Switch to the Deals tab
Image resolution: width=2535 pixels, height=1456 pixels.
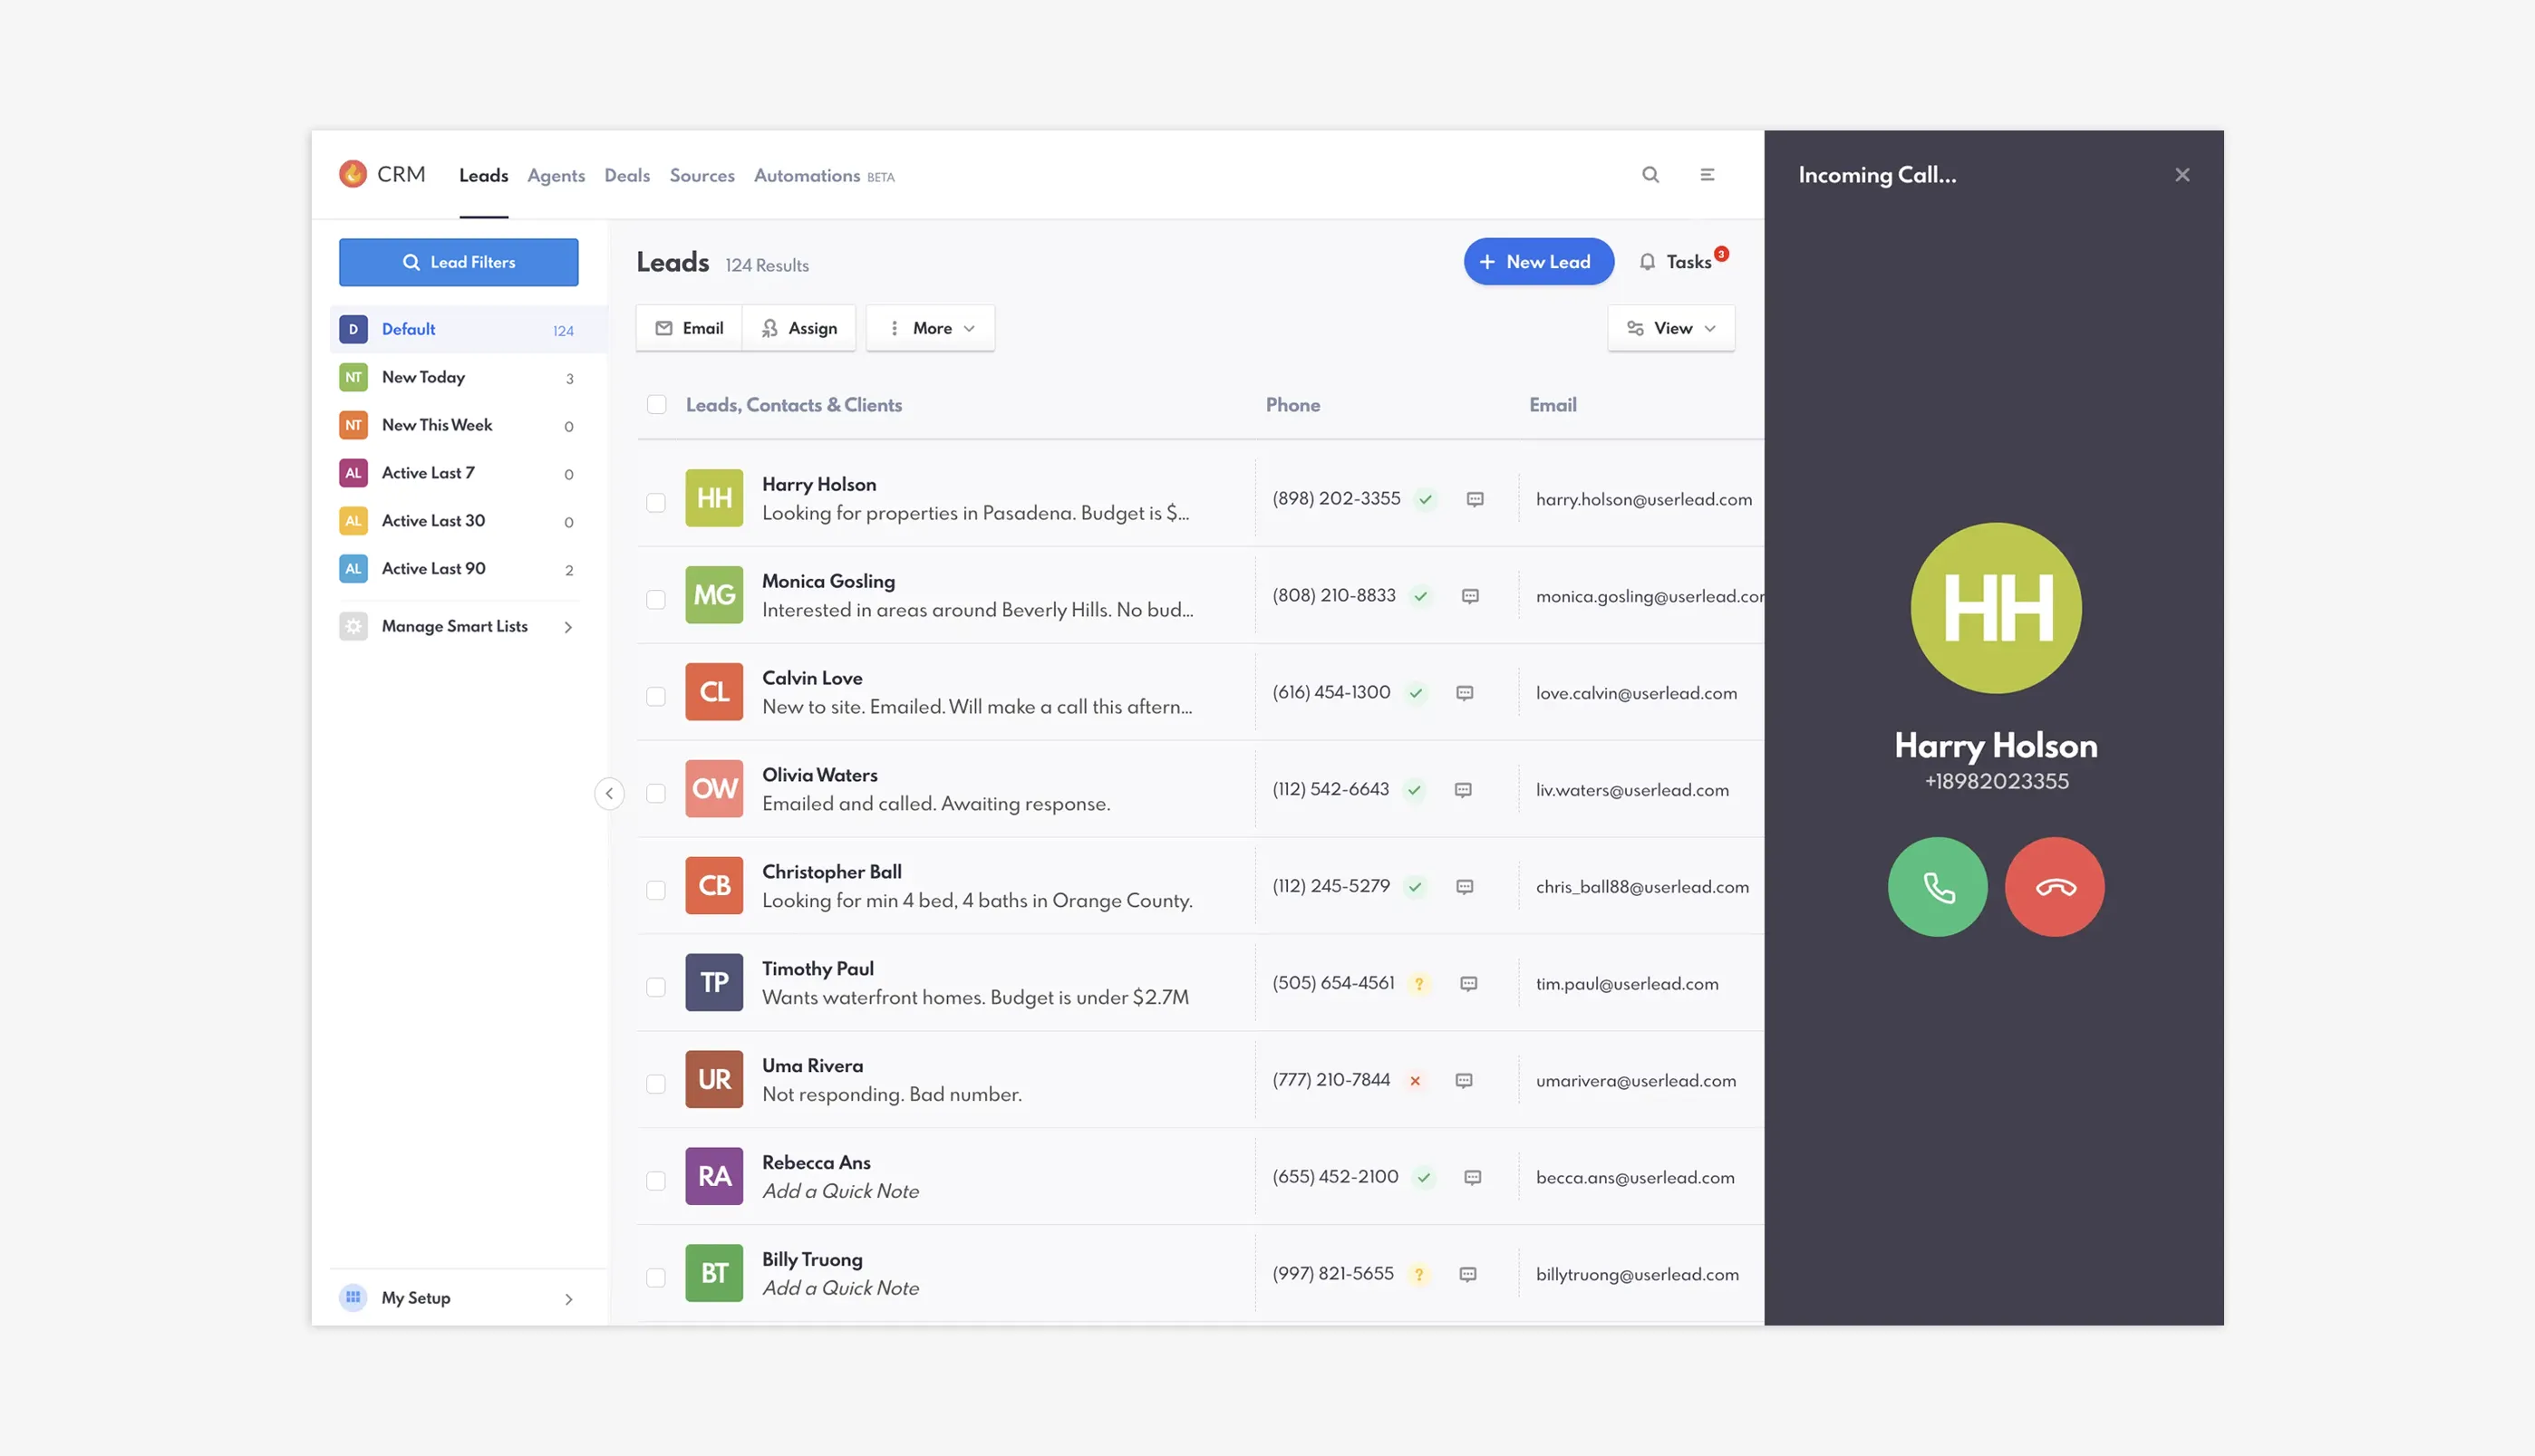[627, 175]
